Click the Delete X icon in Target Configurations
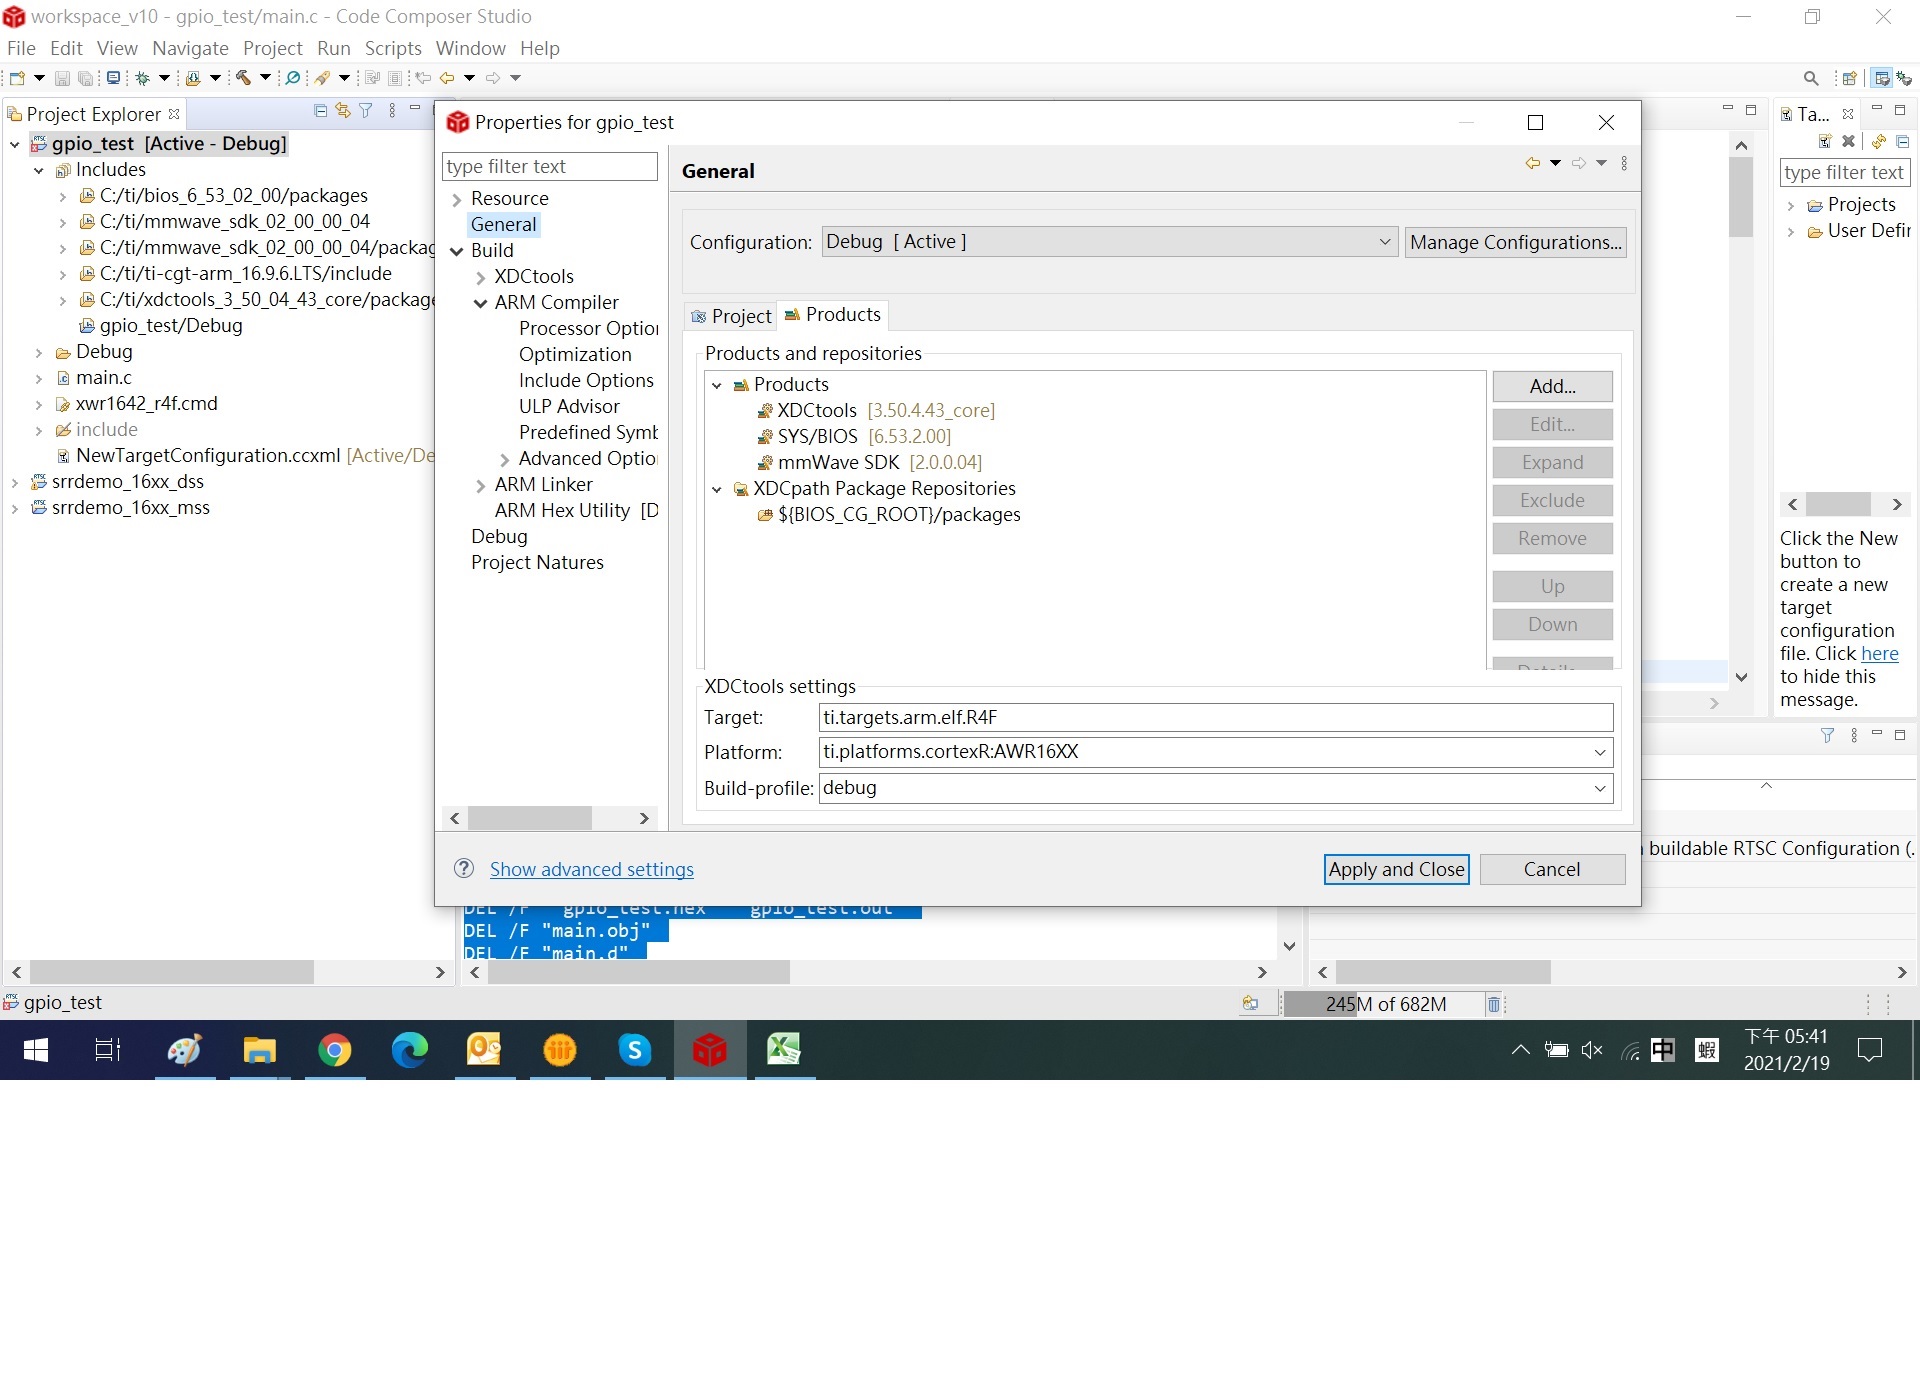Viewport: 1920px width, 1392px height. point(1849,141)
